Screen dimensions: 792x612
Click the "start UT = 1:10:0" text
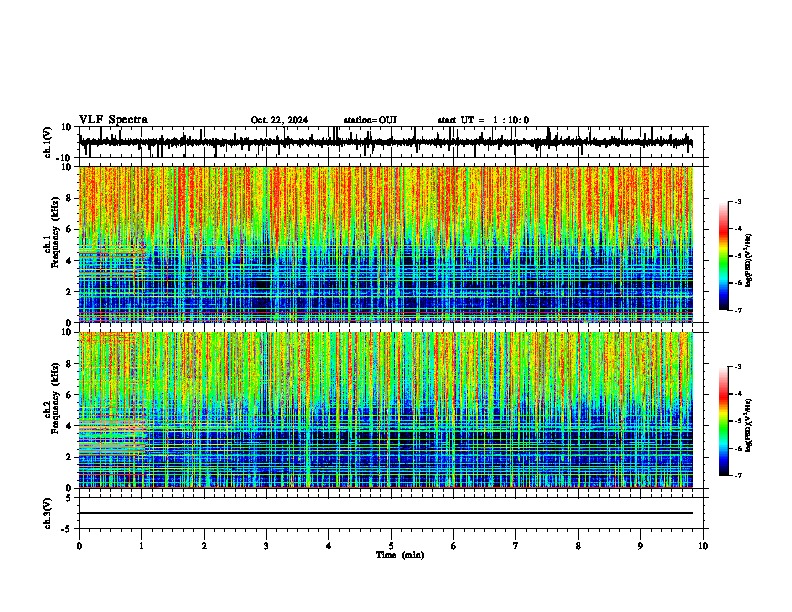click(483, 120)
